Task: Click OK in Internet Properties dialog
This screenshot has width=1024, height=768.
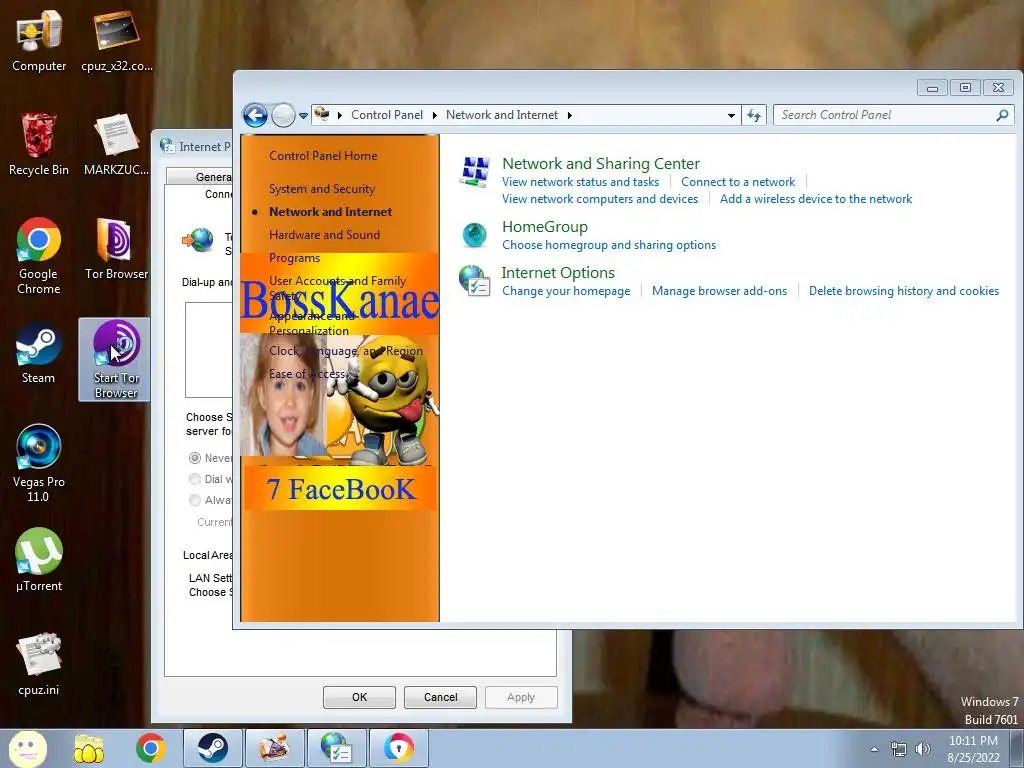Action: (x=359, y=697)
